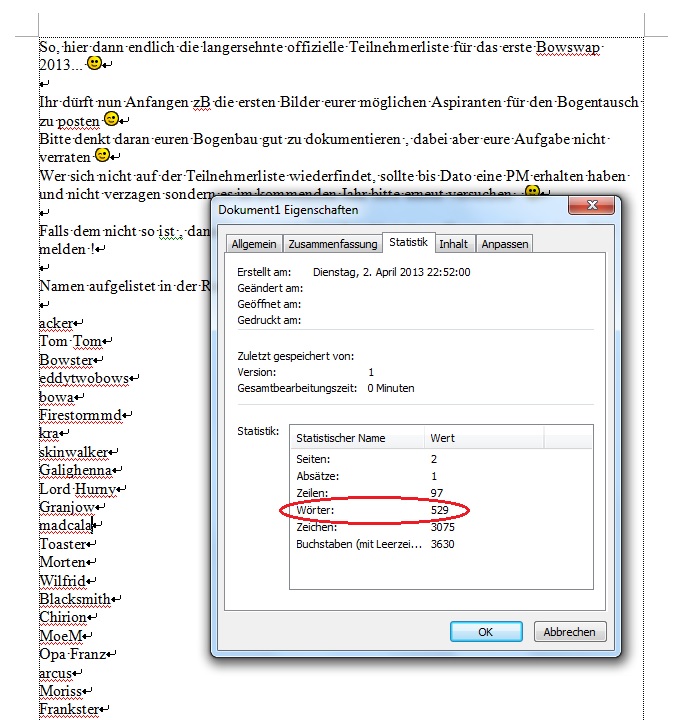Click the smiley emoticon after "2013..."
This screenshot has width=692, height=720.
tap(93, 64)
